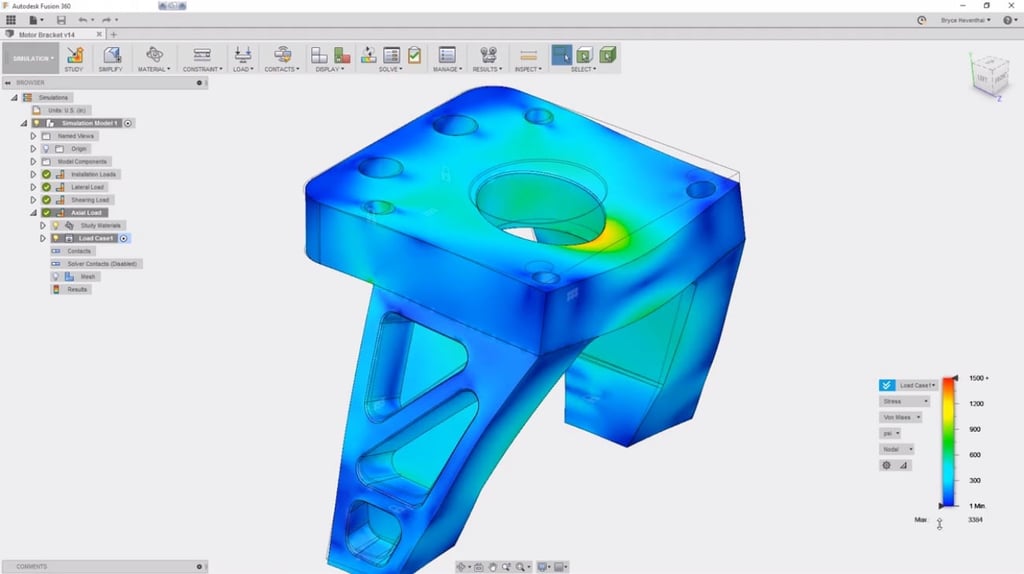Image resolution: width=1024 pixels, height=574 pixels.
Task: Open the psi units dropdown
Action: [890, 433]
